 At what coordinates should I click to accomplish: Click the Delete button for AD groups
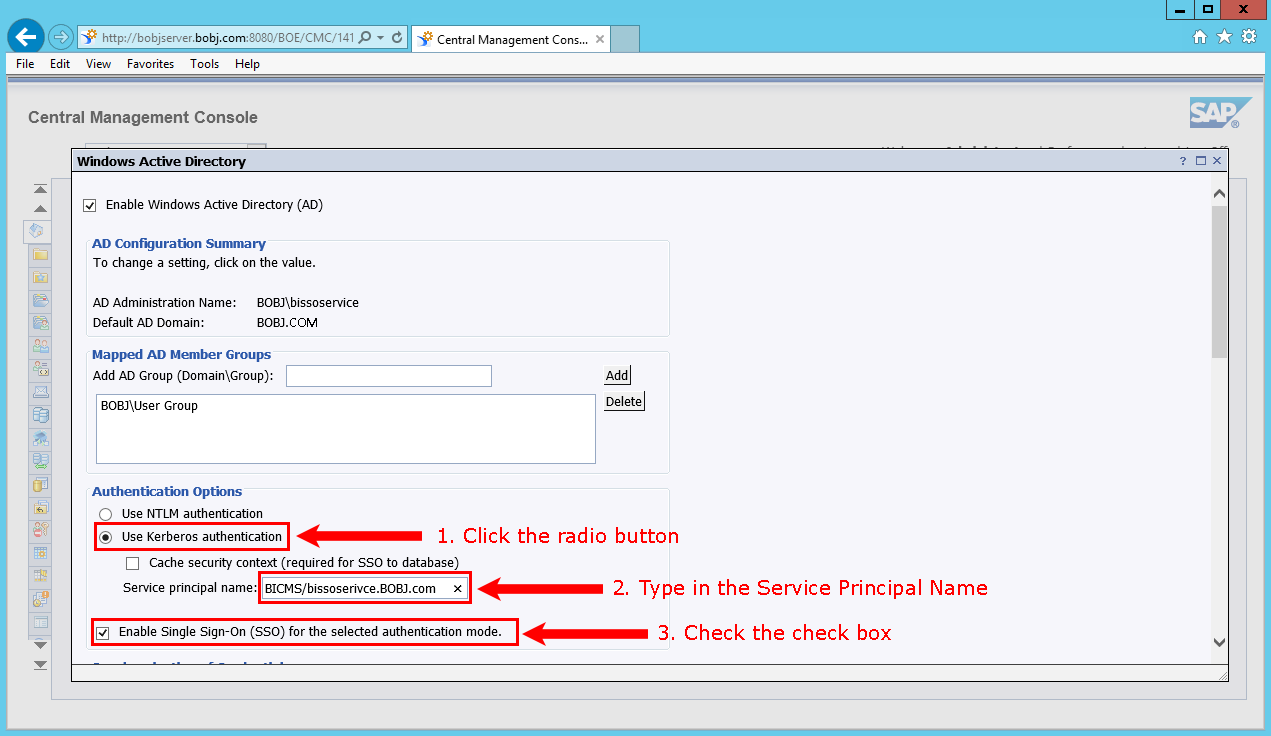click(624, 402)
